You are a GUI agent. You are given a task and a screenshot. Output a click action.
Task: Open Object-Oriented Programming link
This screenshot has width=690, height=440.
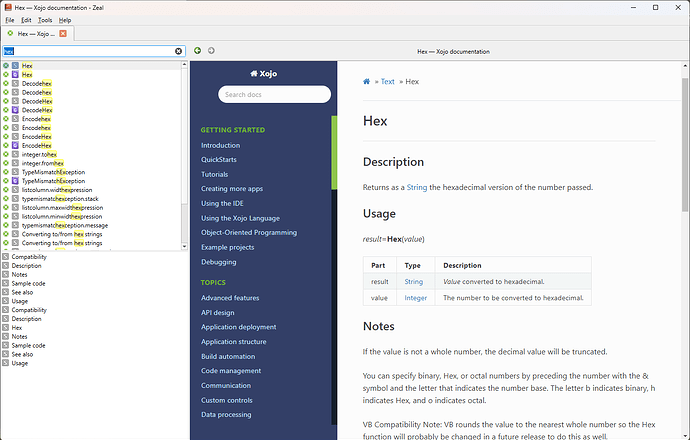click(249, 233)
